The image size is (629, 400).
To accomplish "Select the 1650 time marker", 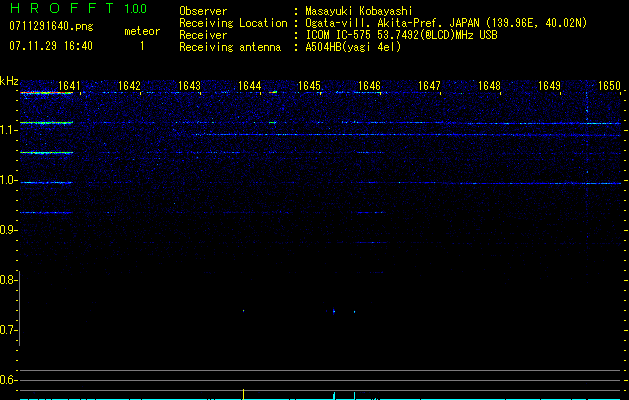I will coord(609,86).
